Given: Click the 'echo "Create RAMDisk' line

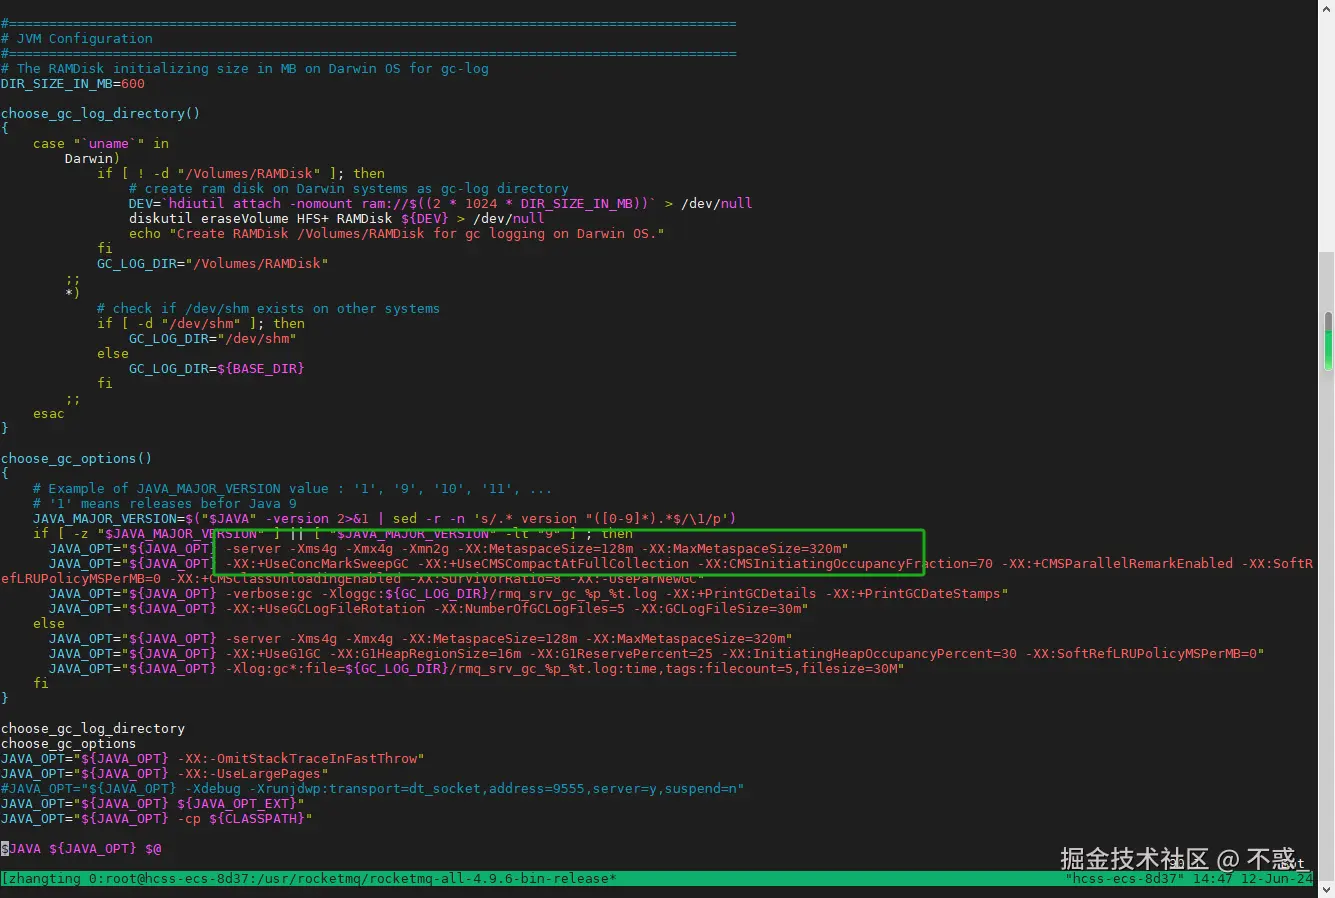Looking at the screenshot, I should [x=397, y=233].
